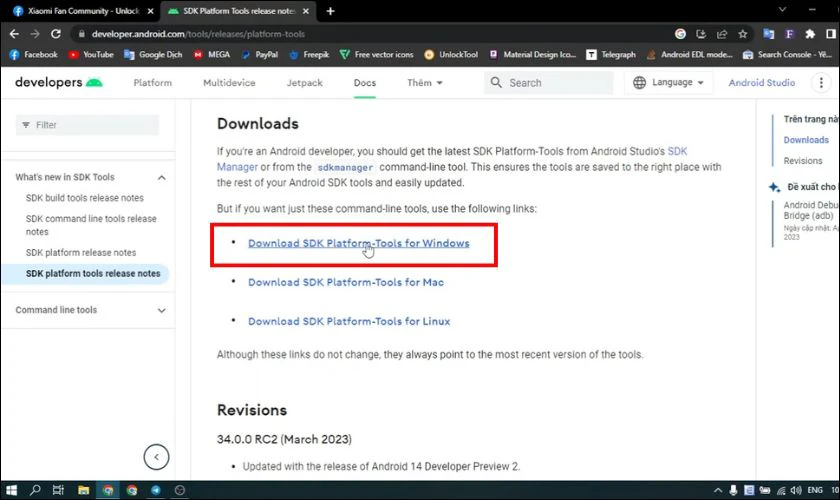This screenshot has width=840, height=500.
Task: Open the Language dropdown
Action: (x=668, y=83)
